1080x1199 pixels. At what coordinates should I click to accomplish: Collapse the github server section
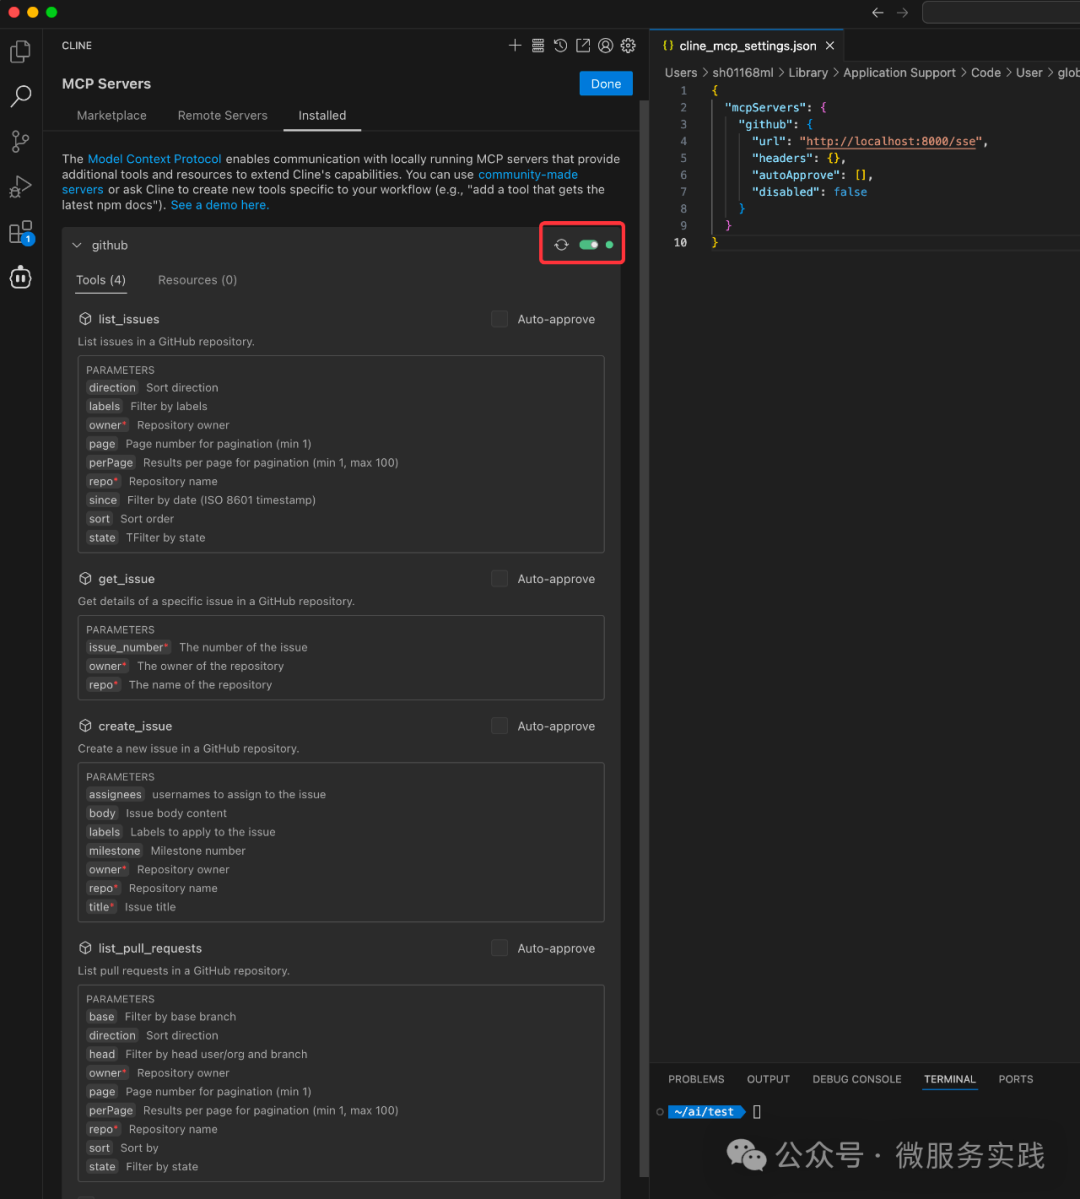click(76, 245)
